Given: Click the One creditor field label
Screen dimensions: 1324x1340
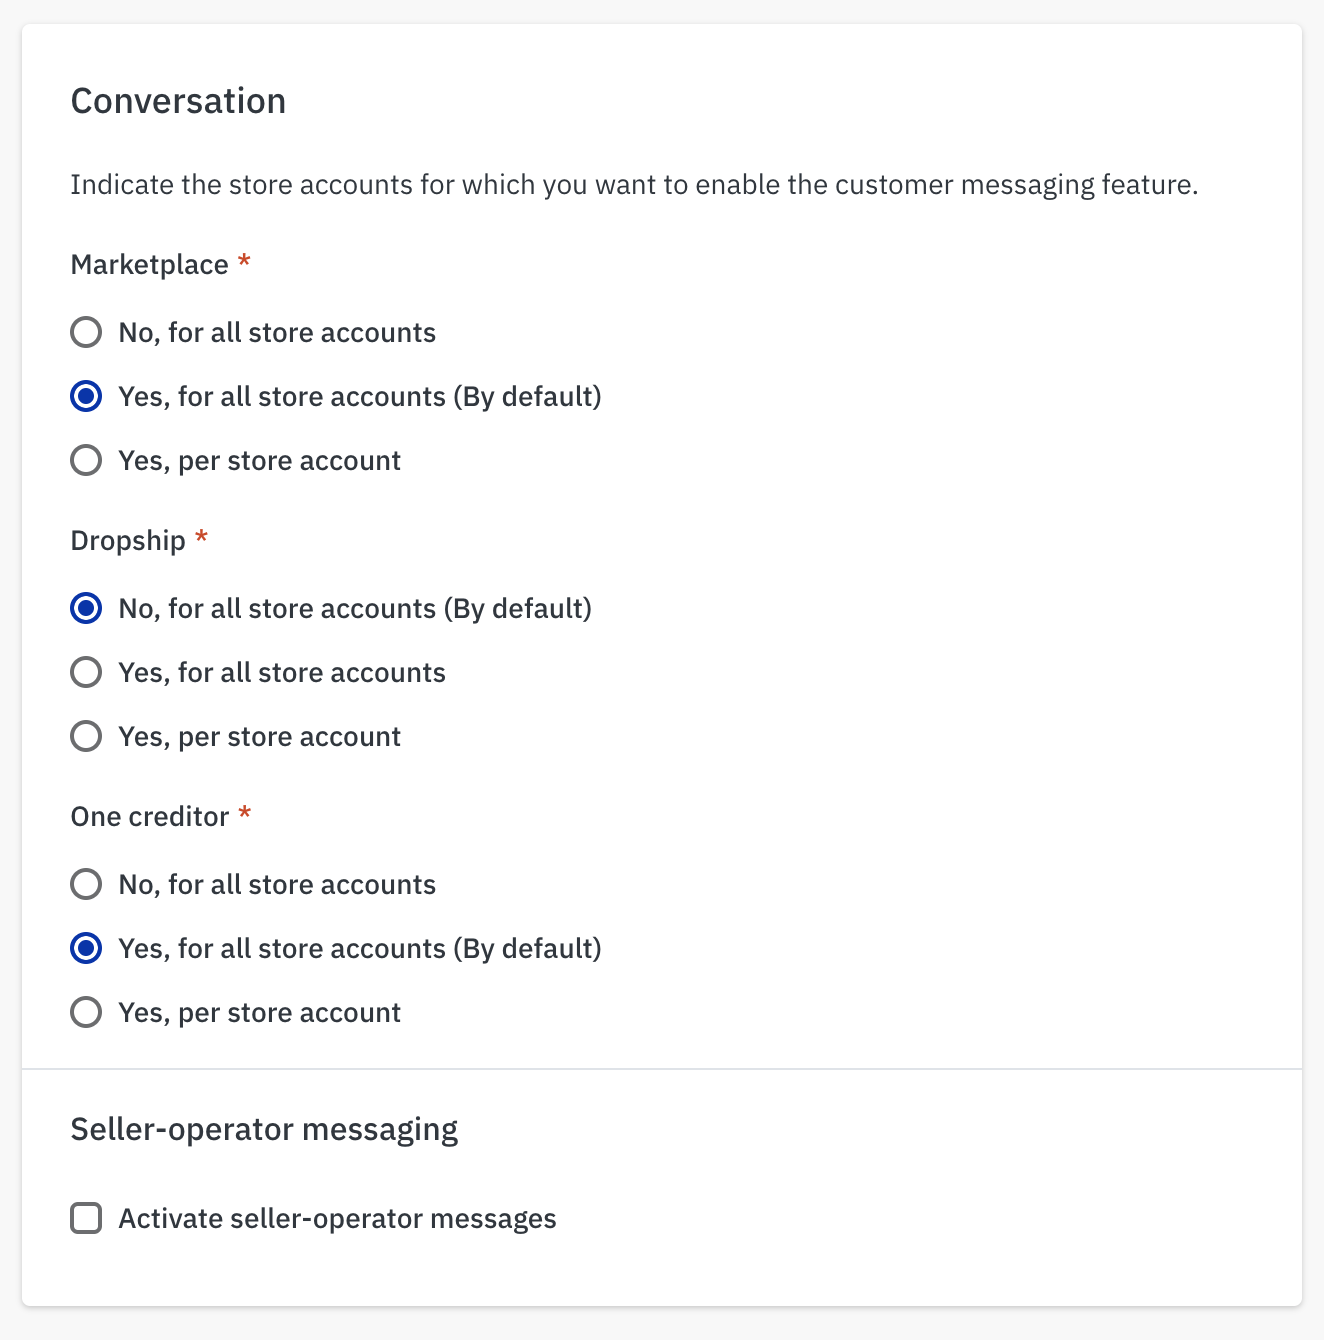Looking at the screenshot, I should coord(149,817).
